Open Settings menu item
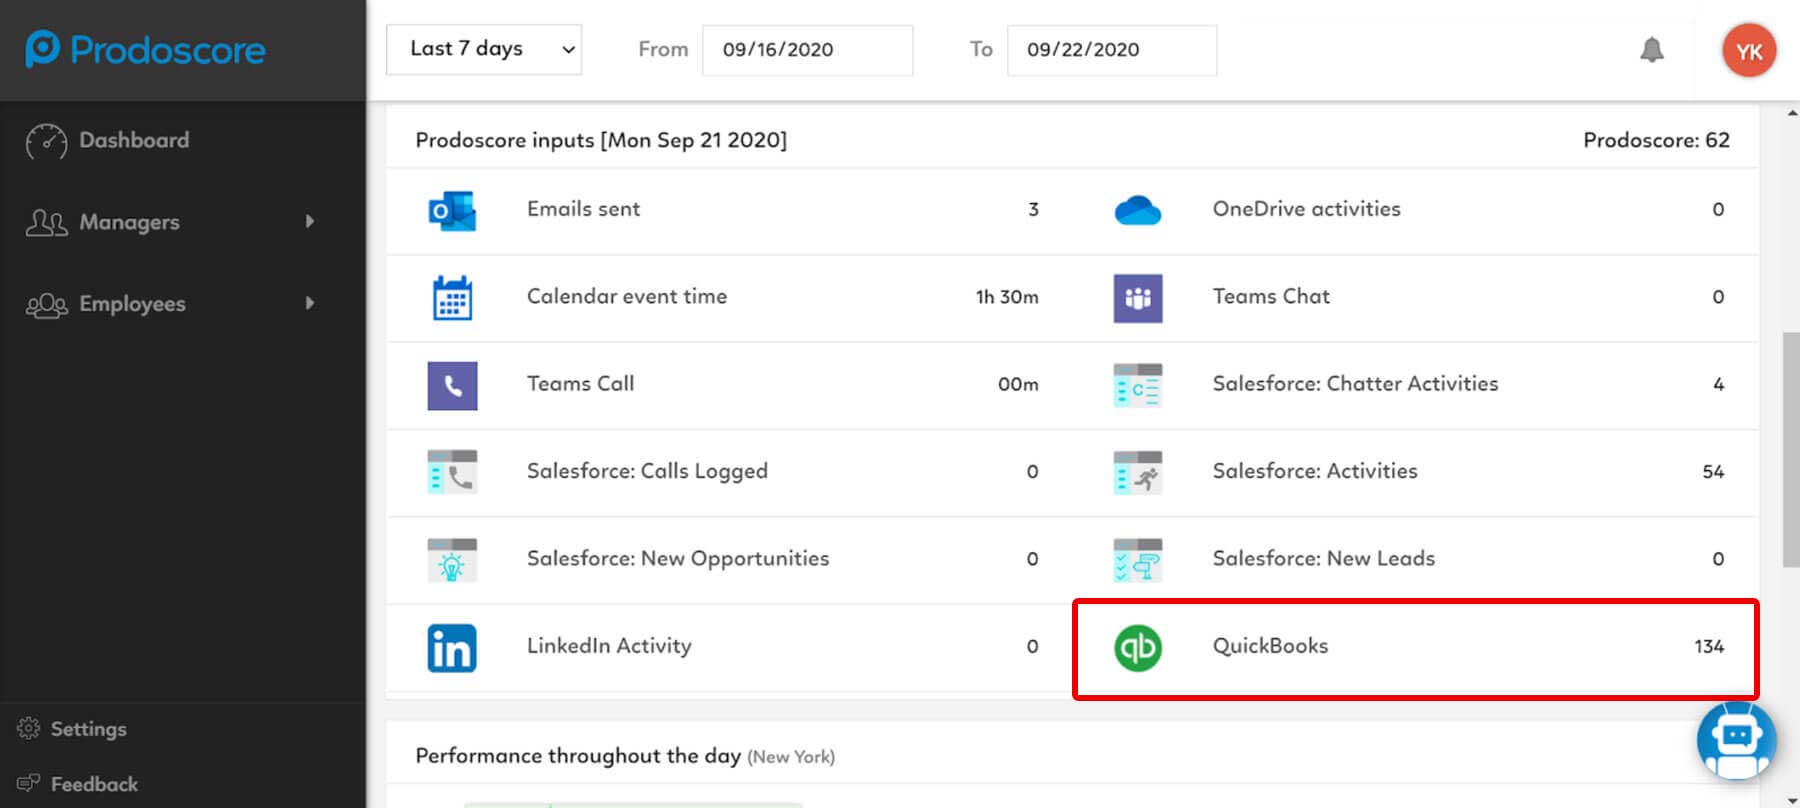Viewport: 1800px width, 808px height. [x=89, y=729]
